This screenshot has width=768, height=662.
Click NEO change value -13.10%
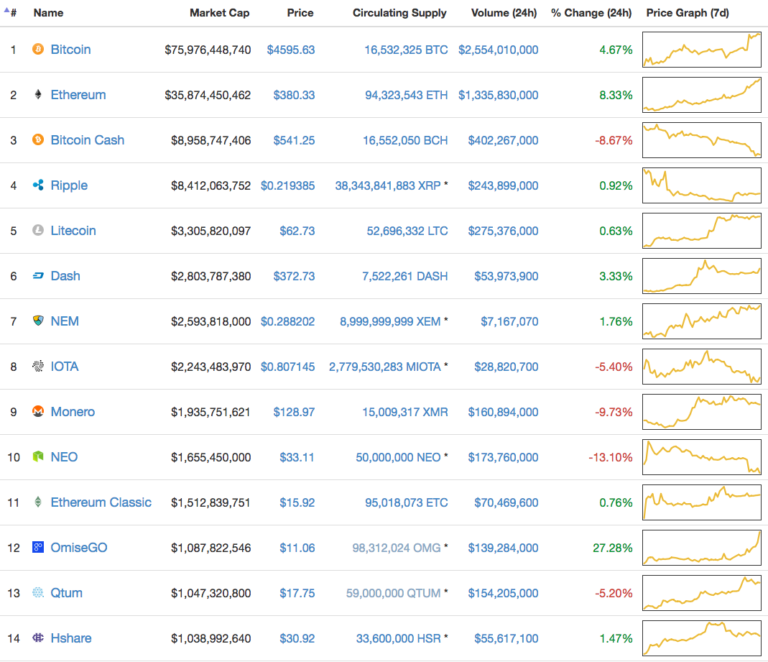(x=610, y=457)
